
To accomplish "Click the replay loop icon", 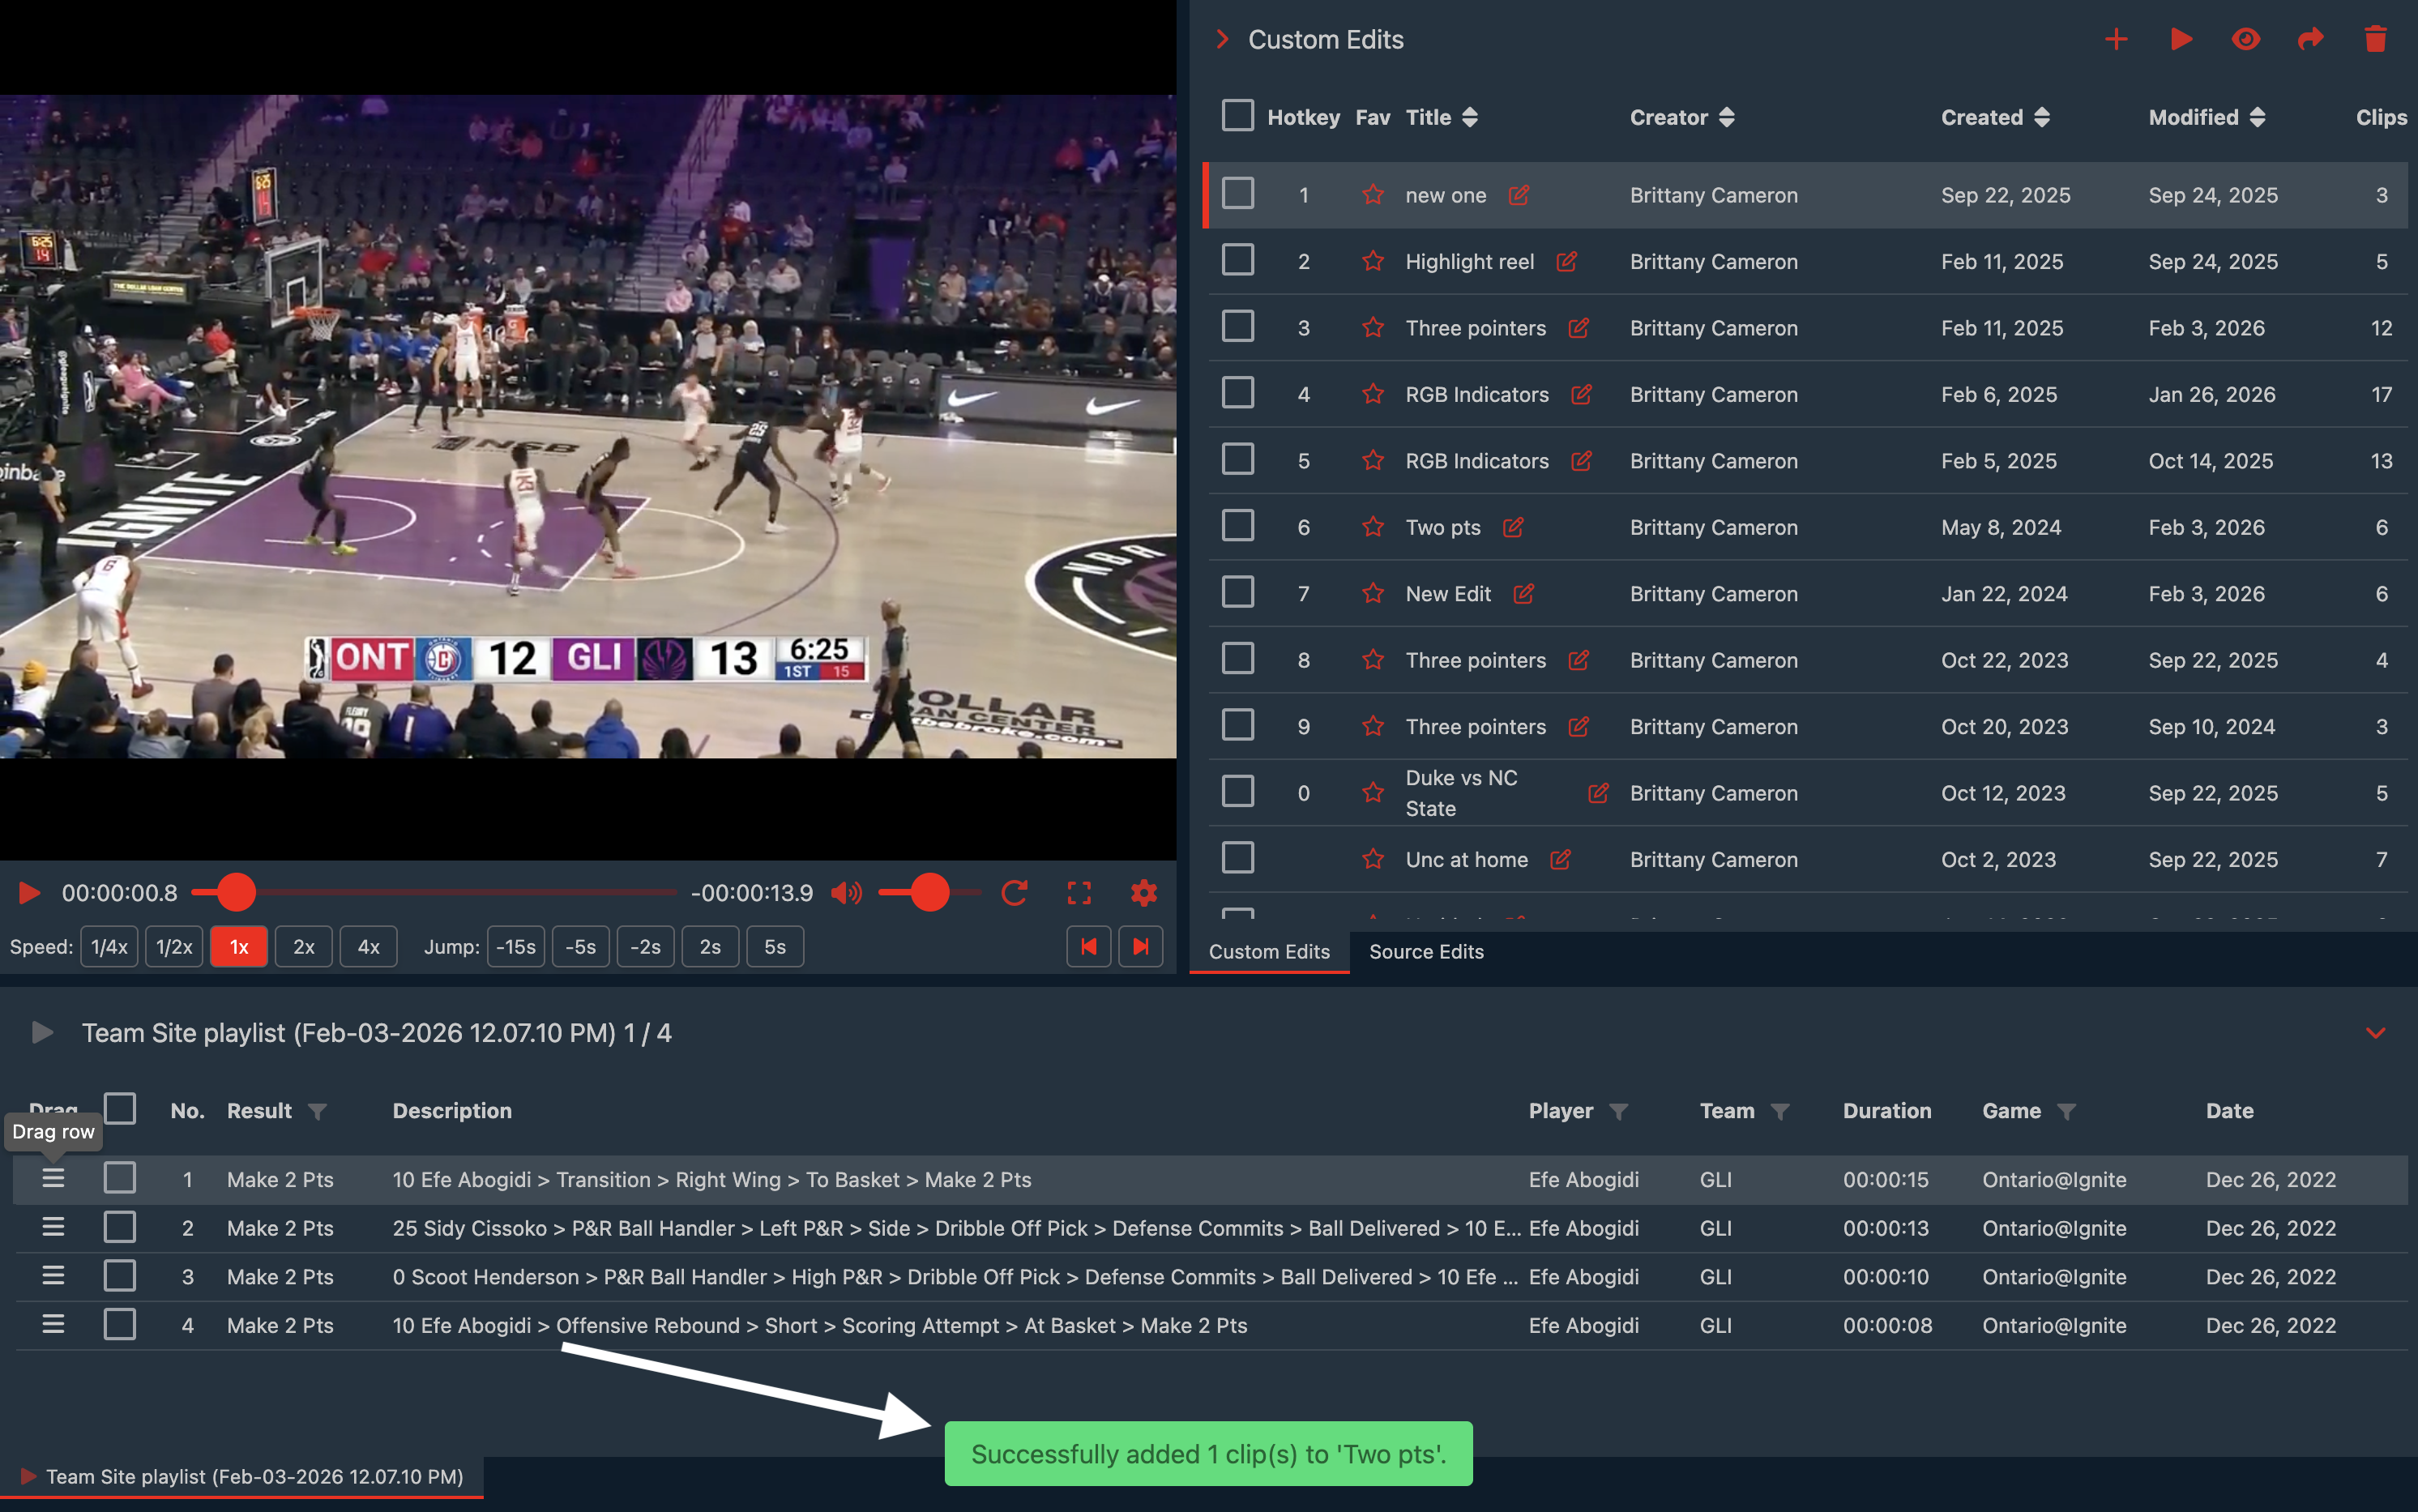I will click(x=1014, y=892).
